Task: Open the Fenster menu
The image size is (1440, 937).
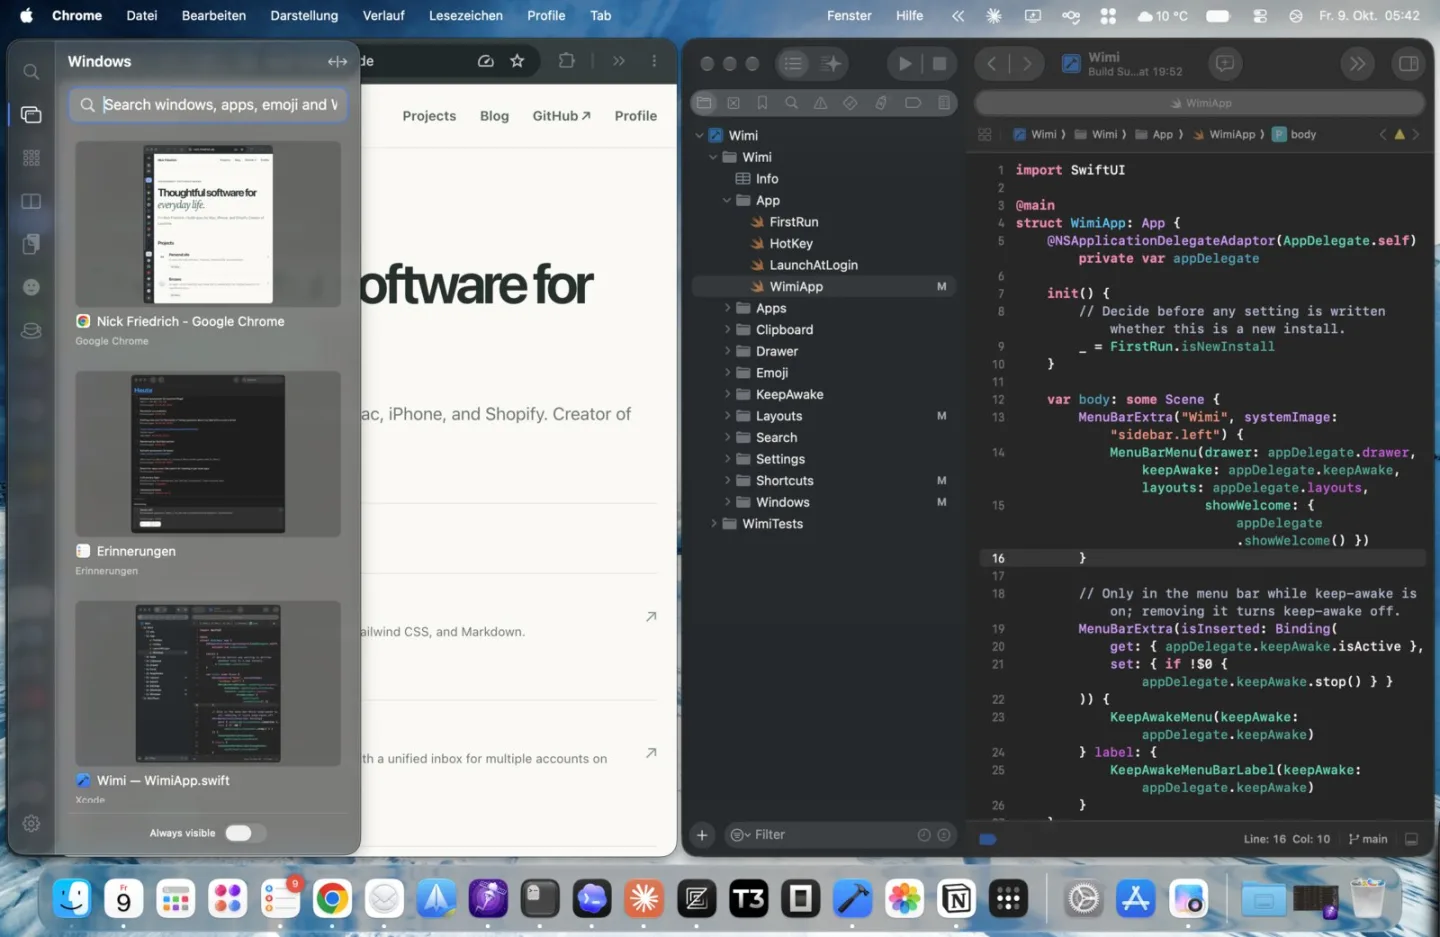Action: click(x=849, y=16)
